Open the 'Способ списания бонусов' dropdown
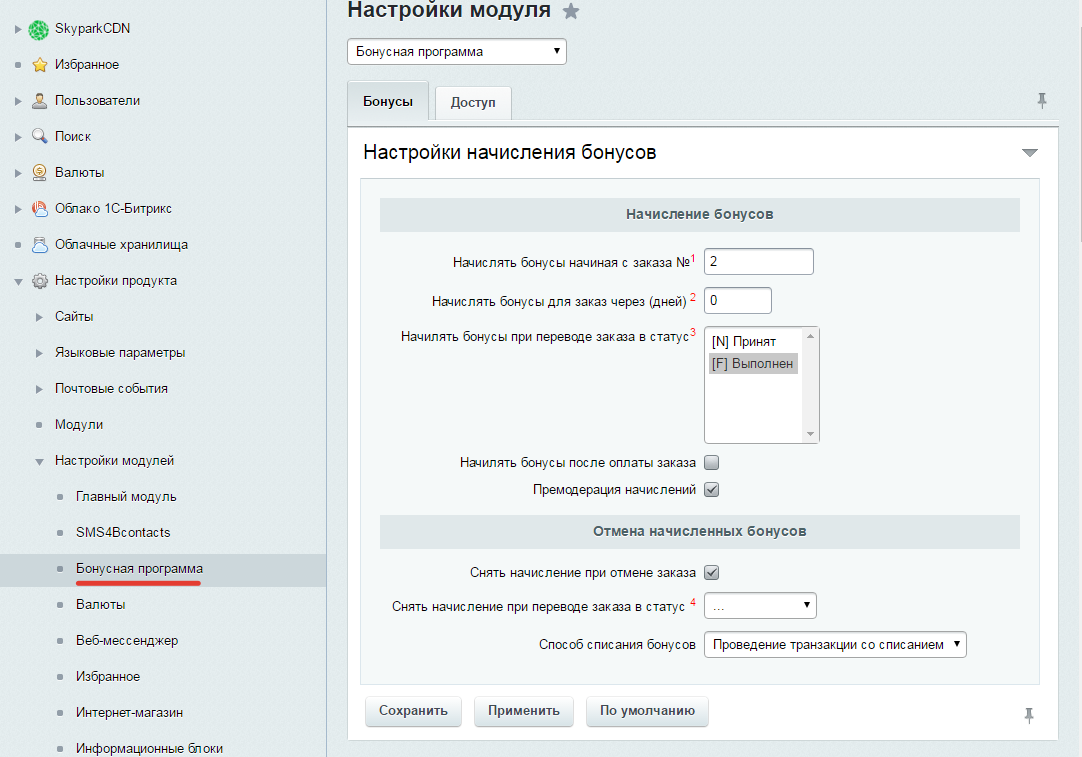 click(834, 644)
